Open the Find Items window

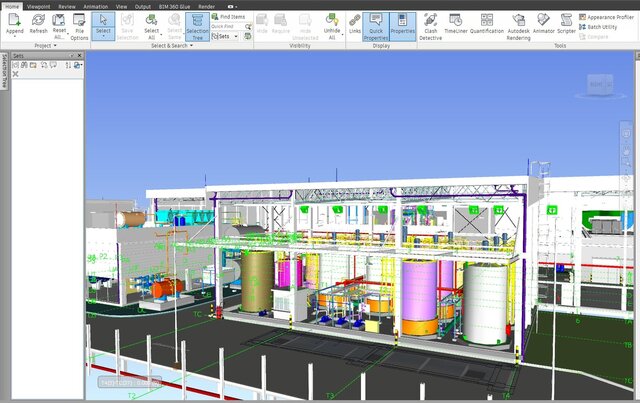click(229, 17)
